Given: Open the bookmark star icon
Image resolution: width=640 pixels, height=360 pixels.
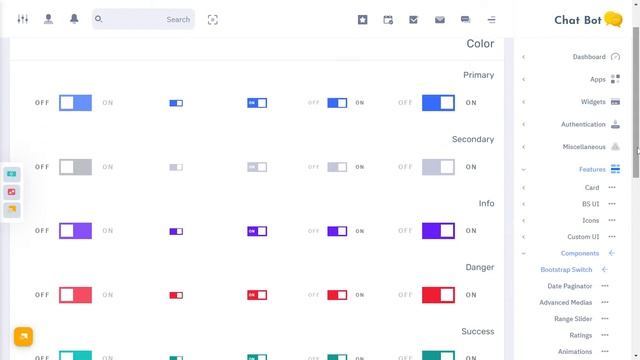Looking at the screenshot, I should [x=362, y=20].
